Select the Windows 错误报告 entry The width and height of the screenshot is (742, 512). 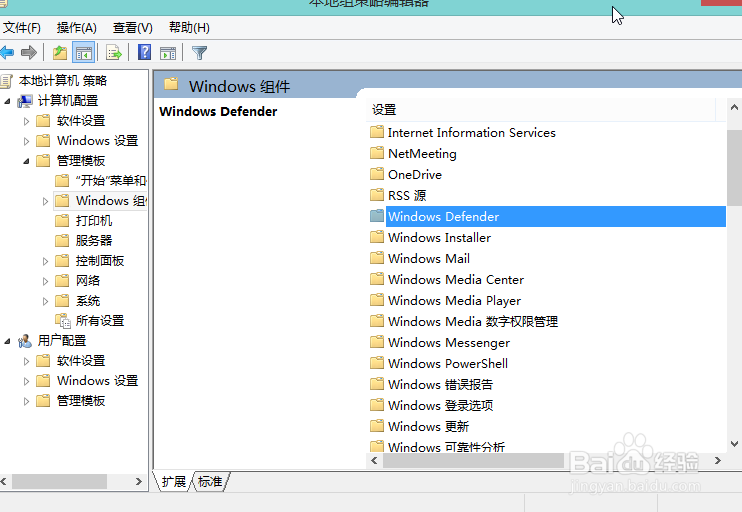tap(441, 384)
